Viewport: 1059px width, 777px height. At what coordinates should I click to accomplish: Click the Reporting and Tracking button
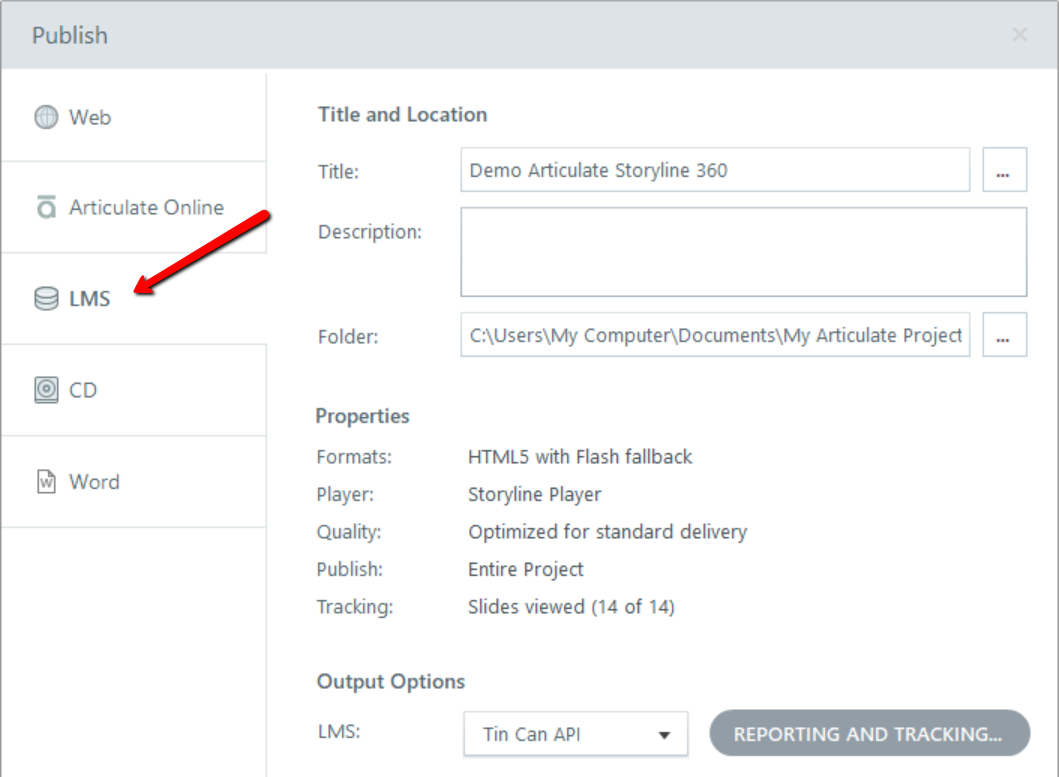tap(869, 733)
